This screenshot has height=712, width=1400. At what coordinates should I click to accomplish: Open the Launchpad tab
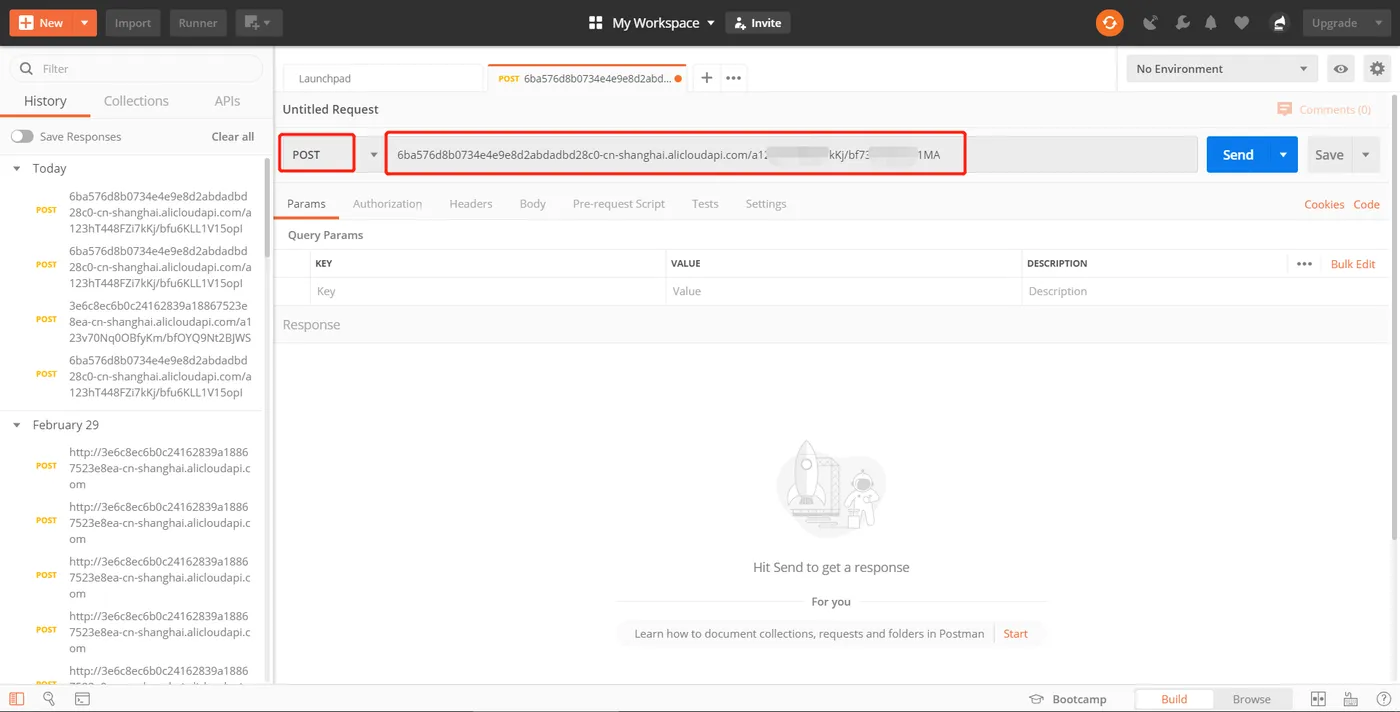(x=383, y=78)
